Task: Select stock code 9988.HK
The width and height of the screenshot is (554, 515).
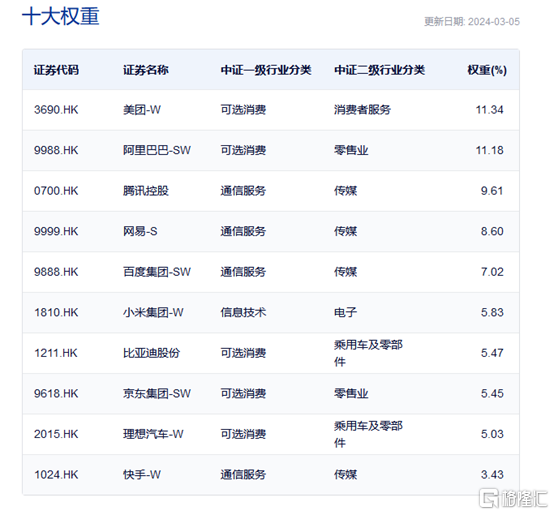Action: pyautogui.click(x=56, y=150)
